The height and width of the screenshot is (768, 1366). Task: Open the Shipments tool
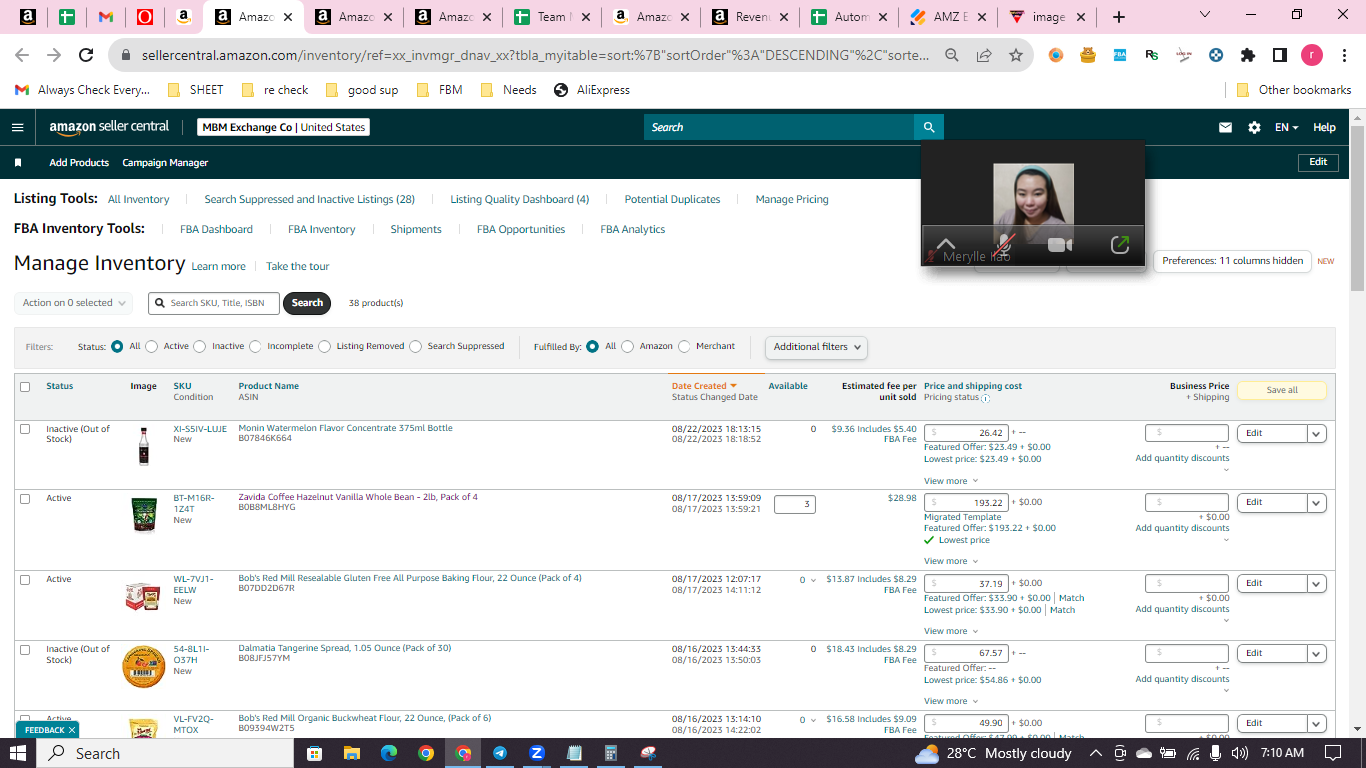(x=416, y=229)
